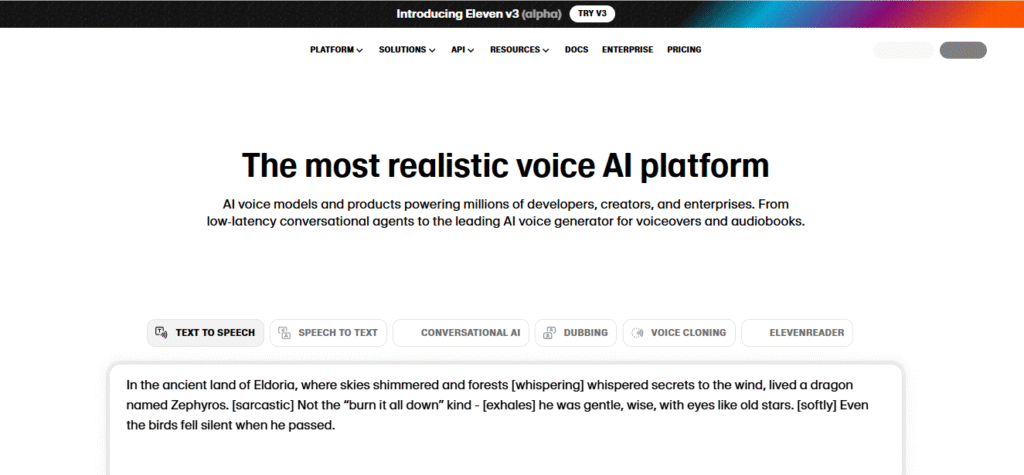Open the API dropdown menu

click(462, 50)
